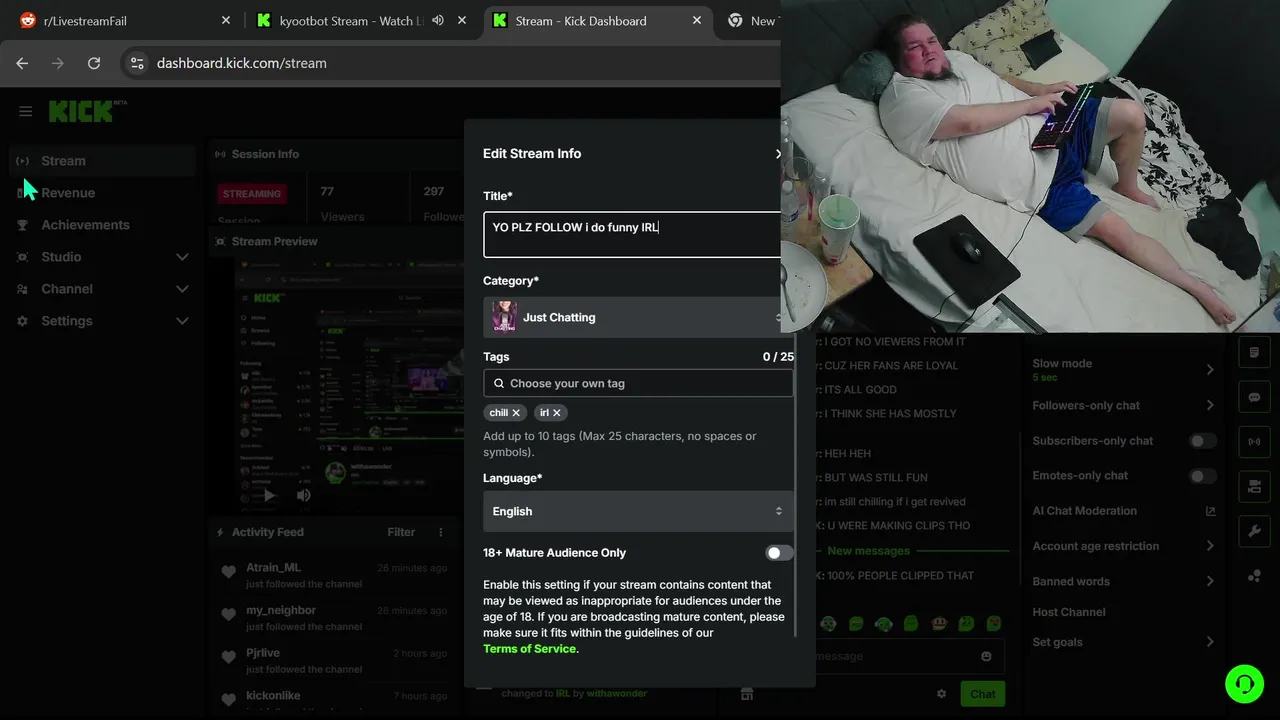Open chat settings gear icon
This screenshot has width=1280, height=720.
[941, 693]
